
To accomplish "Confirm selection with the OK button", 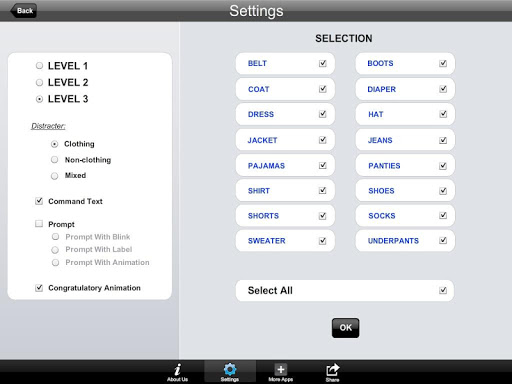I will (345, 328).
